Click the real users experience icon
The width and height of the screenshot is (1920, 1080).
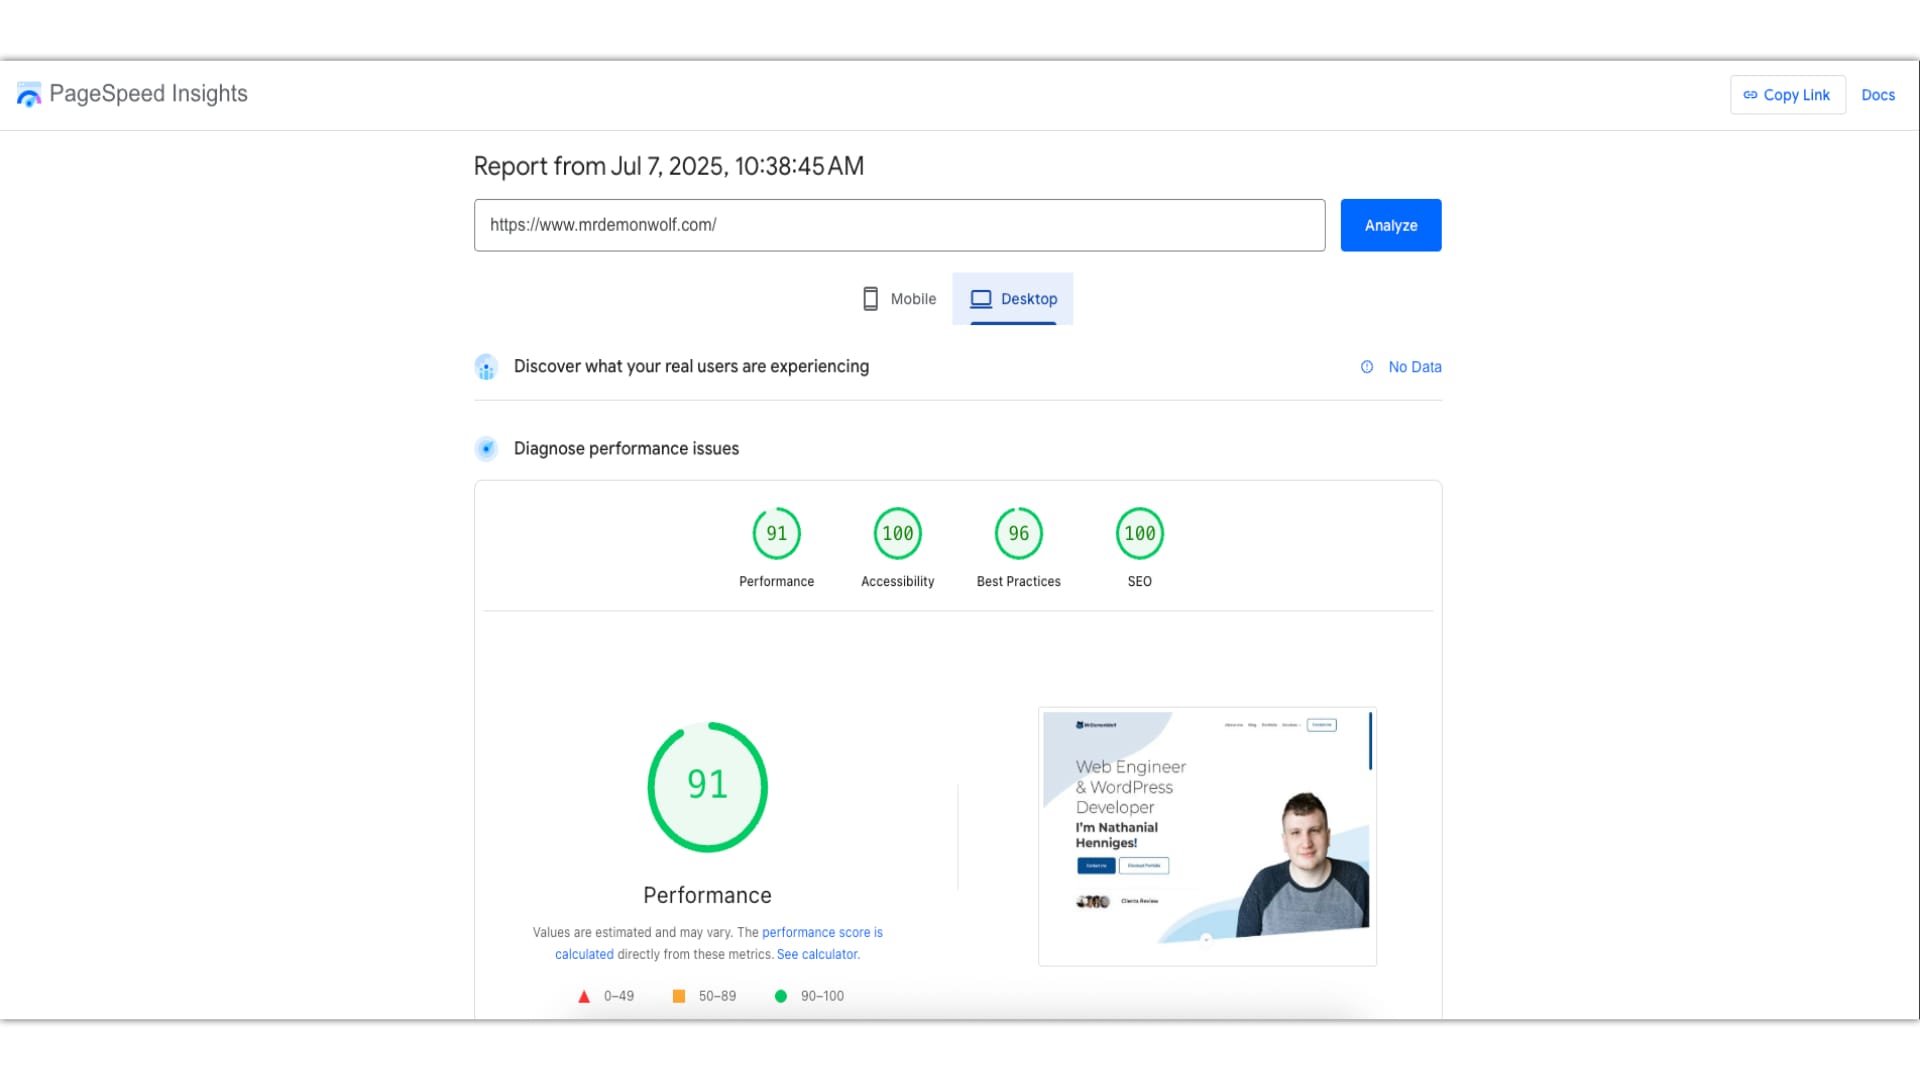(x=486, y=367)
